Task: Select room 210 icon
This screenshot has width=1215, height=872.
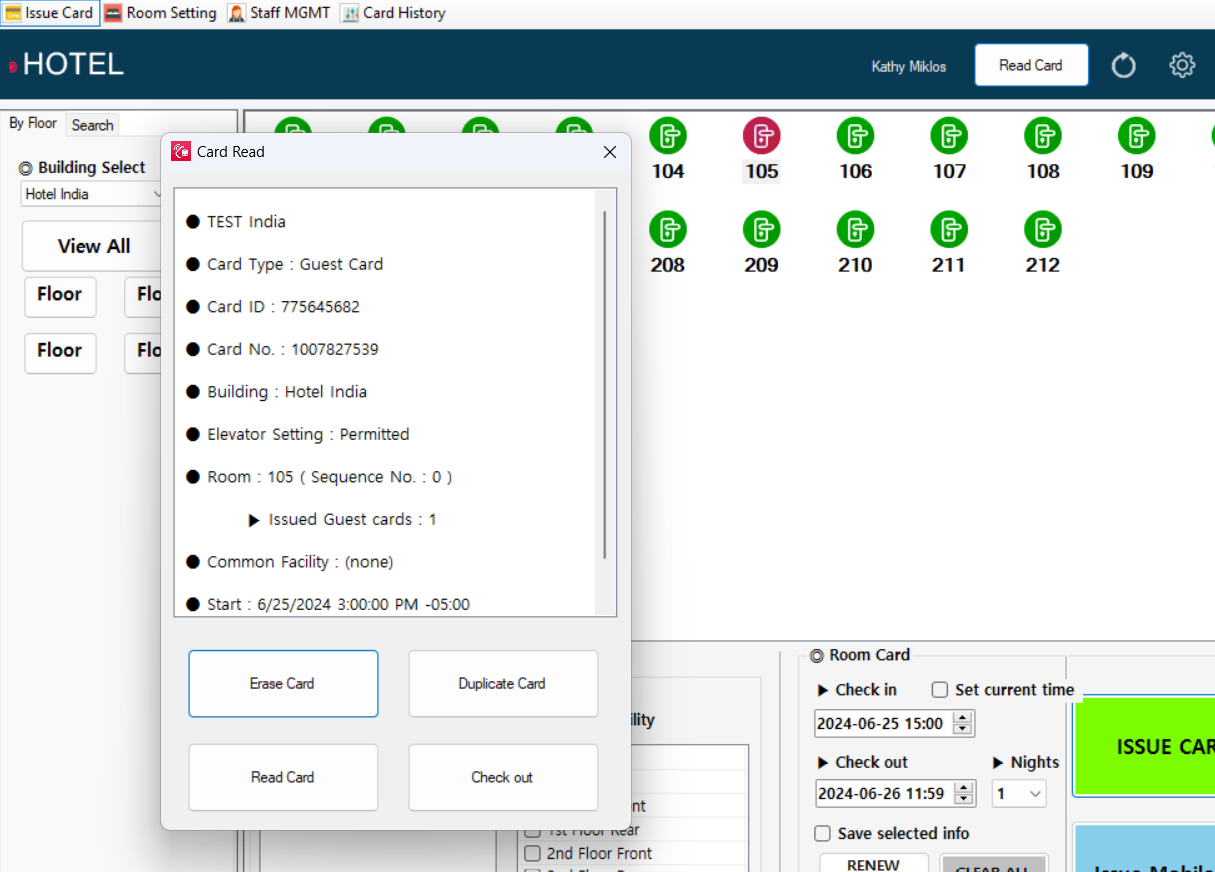Action: point(856,229)
